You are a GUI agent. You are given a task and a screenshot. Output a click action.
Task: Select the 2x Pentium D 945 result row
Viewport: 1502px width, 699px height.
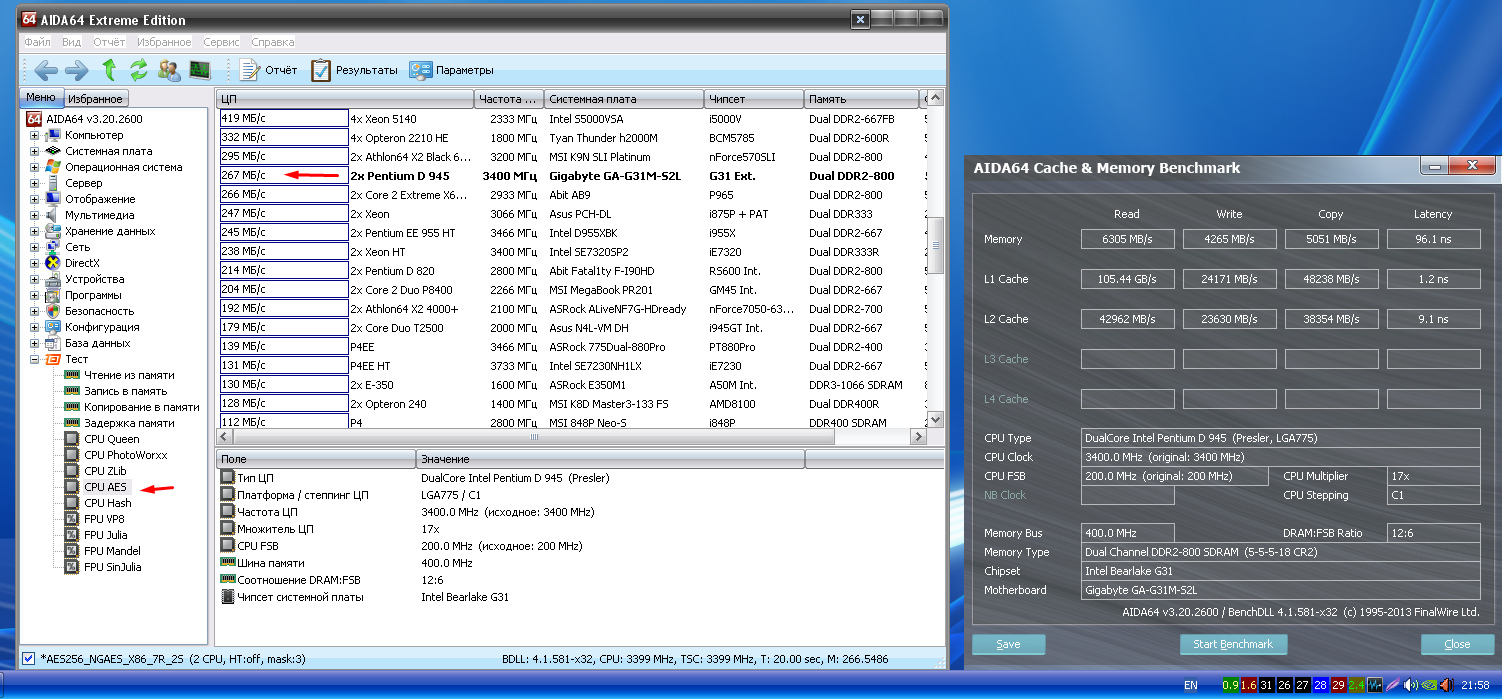[x=572, y=176]
